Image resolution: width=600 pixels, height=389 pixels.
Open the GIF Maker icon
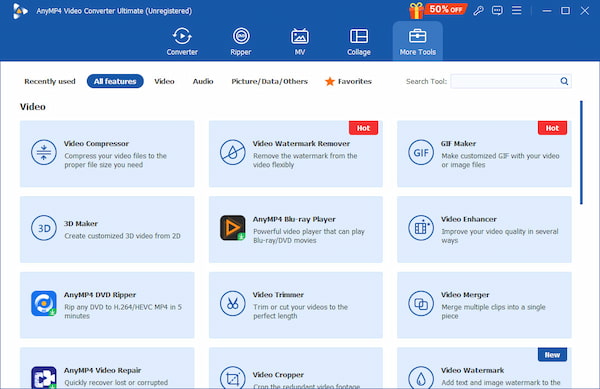pyautogui.click(x=421, y=152)
